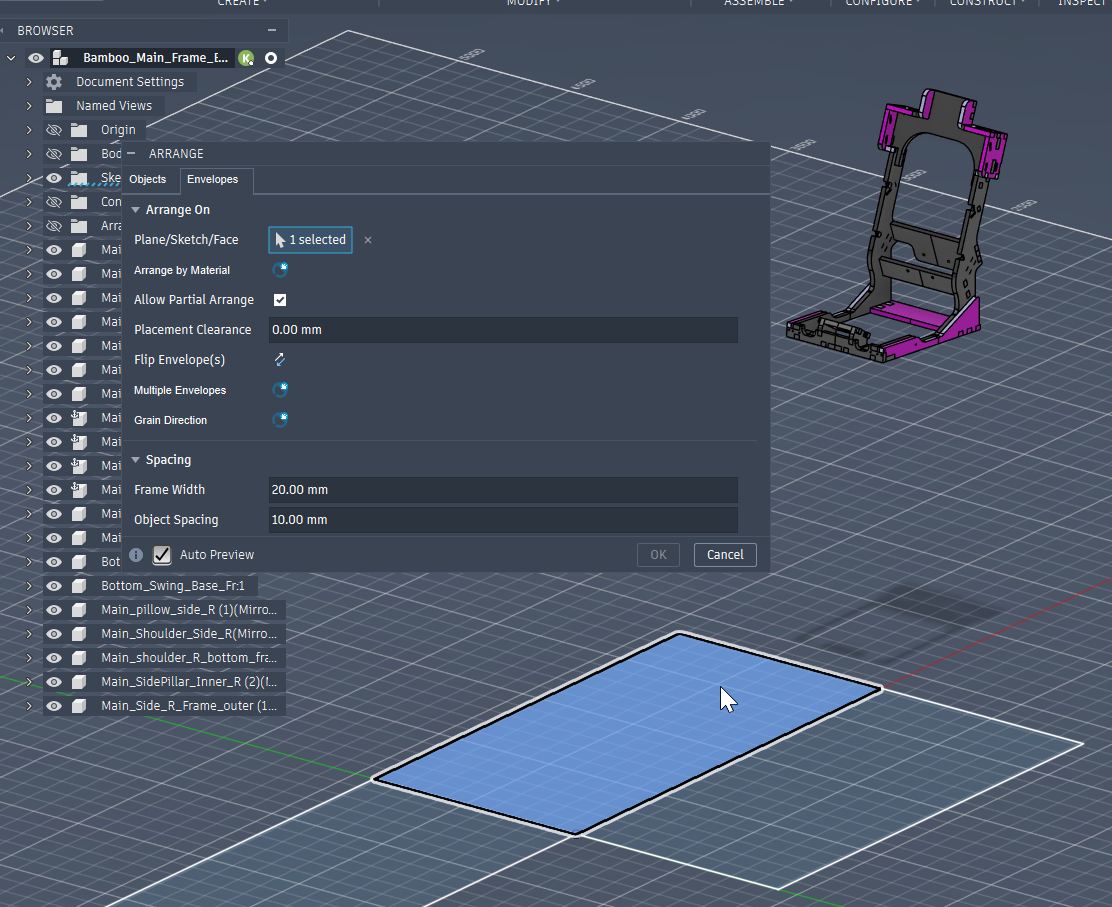Click the Document Settings gear icon
The height and width of the screenshot is (907, 1112).
[x=54, y=82]
